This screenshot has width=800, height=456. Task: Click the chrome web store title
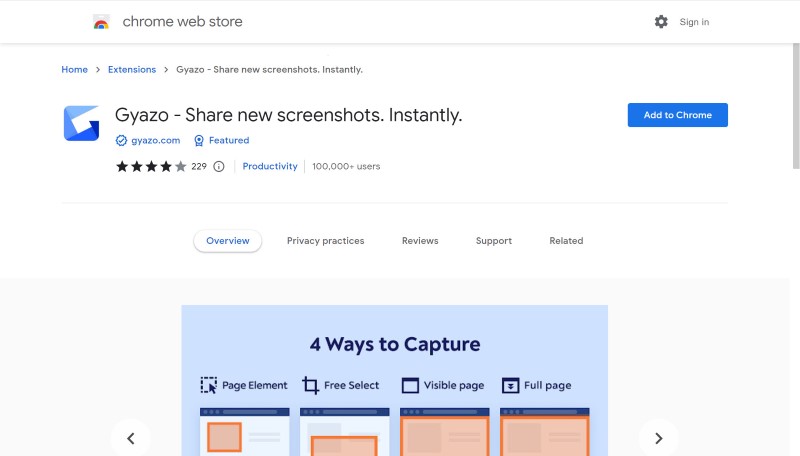point(182,21)
